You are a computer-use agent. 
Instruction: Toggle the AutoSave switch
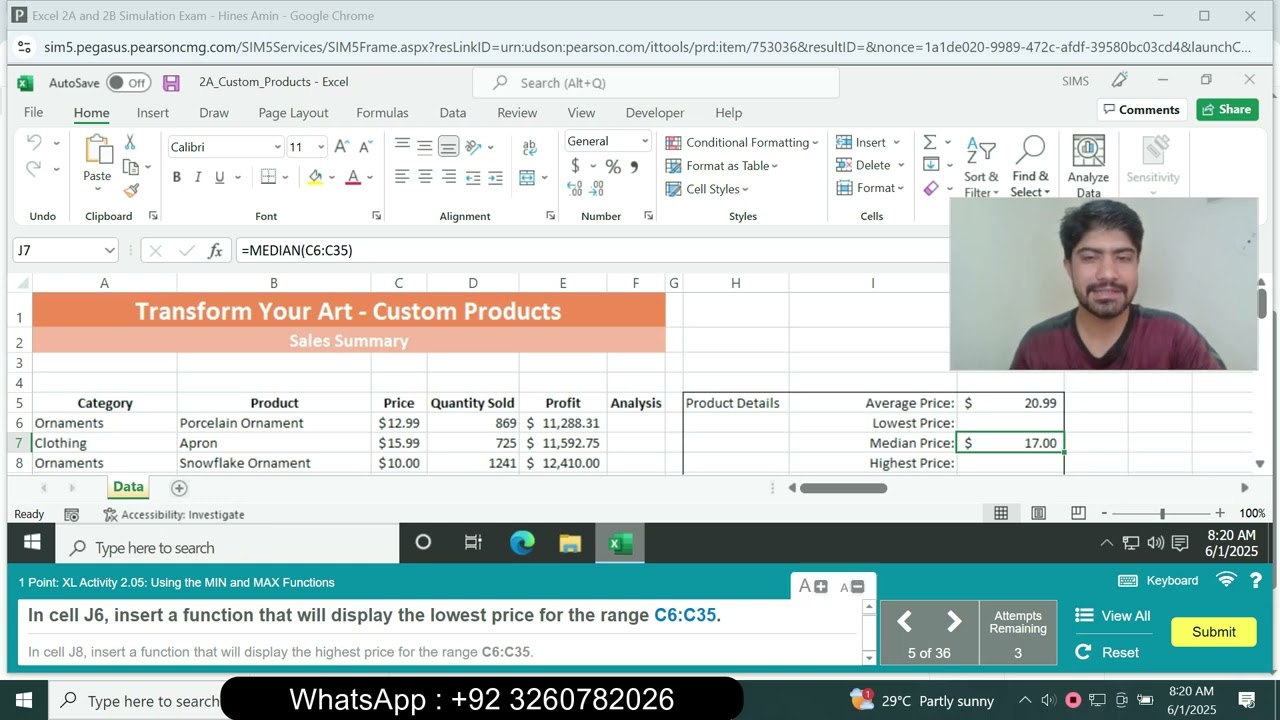coord(128,83)
